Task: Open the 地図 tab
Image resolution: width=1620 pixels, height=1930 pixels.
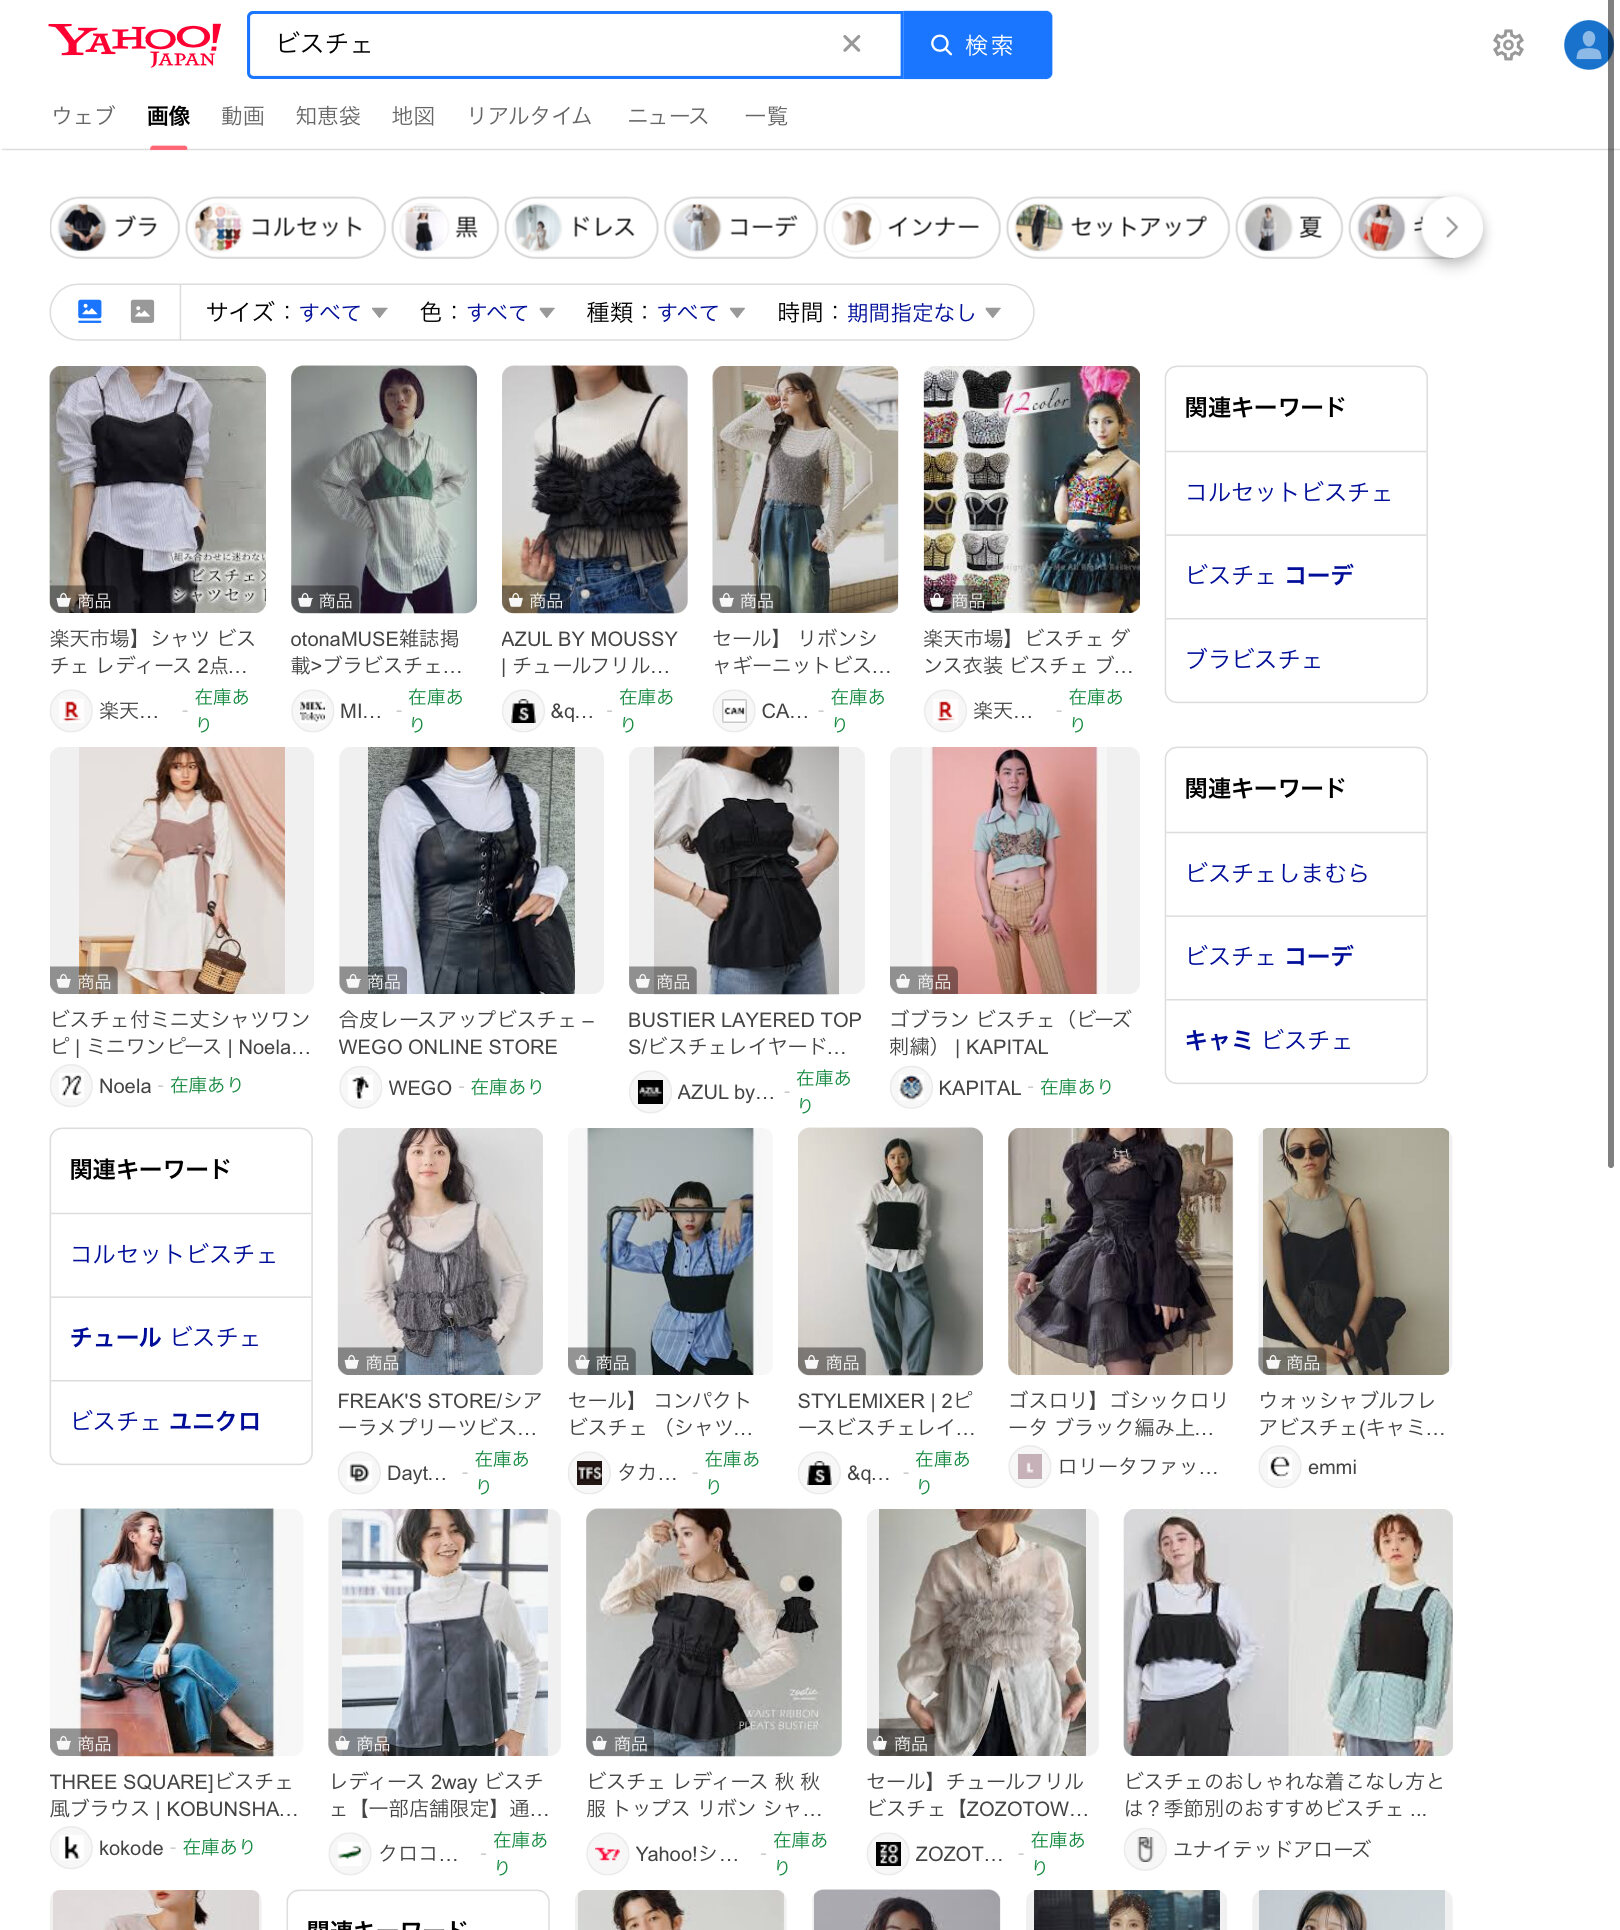Action: [413, 116]
